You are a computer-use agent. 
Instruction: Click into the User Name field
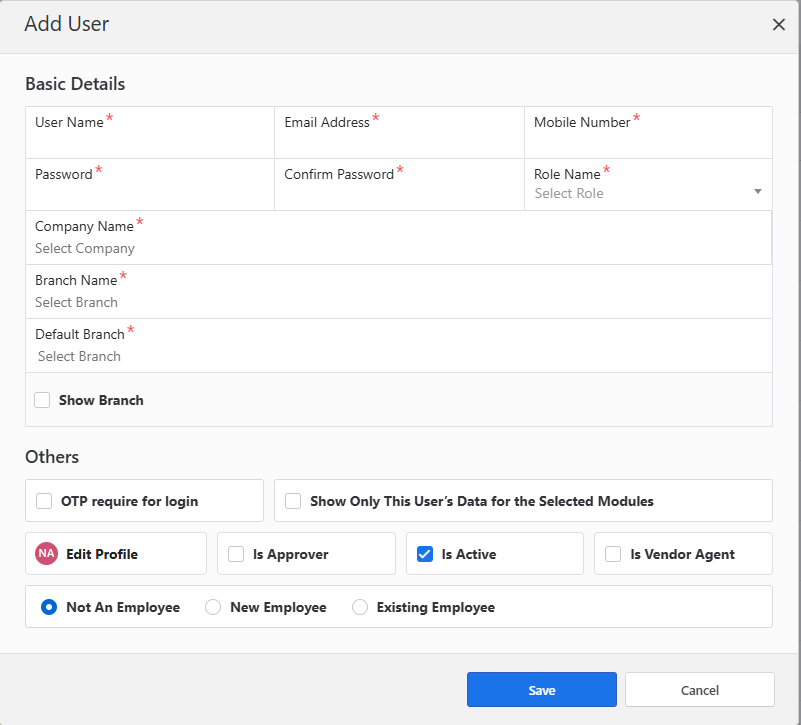tap(150, 142)
